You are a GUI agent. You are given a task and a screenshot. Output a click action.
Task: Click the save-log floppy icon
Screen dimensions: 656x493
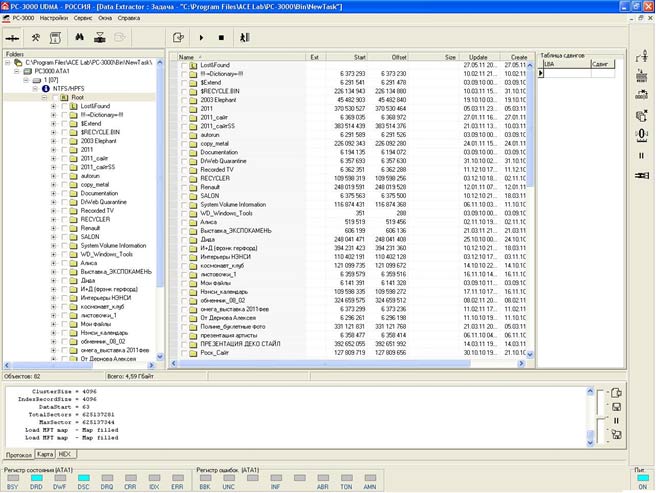pos(616,407)
